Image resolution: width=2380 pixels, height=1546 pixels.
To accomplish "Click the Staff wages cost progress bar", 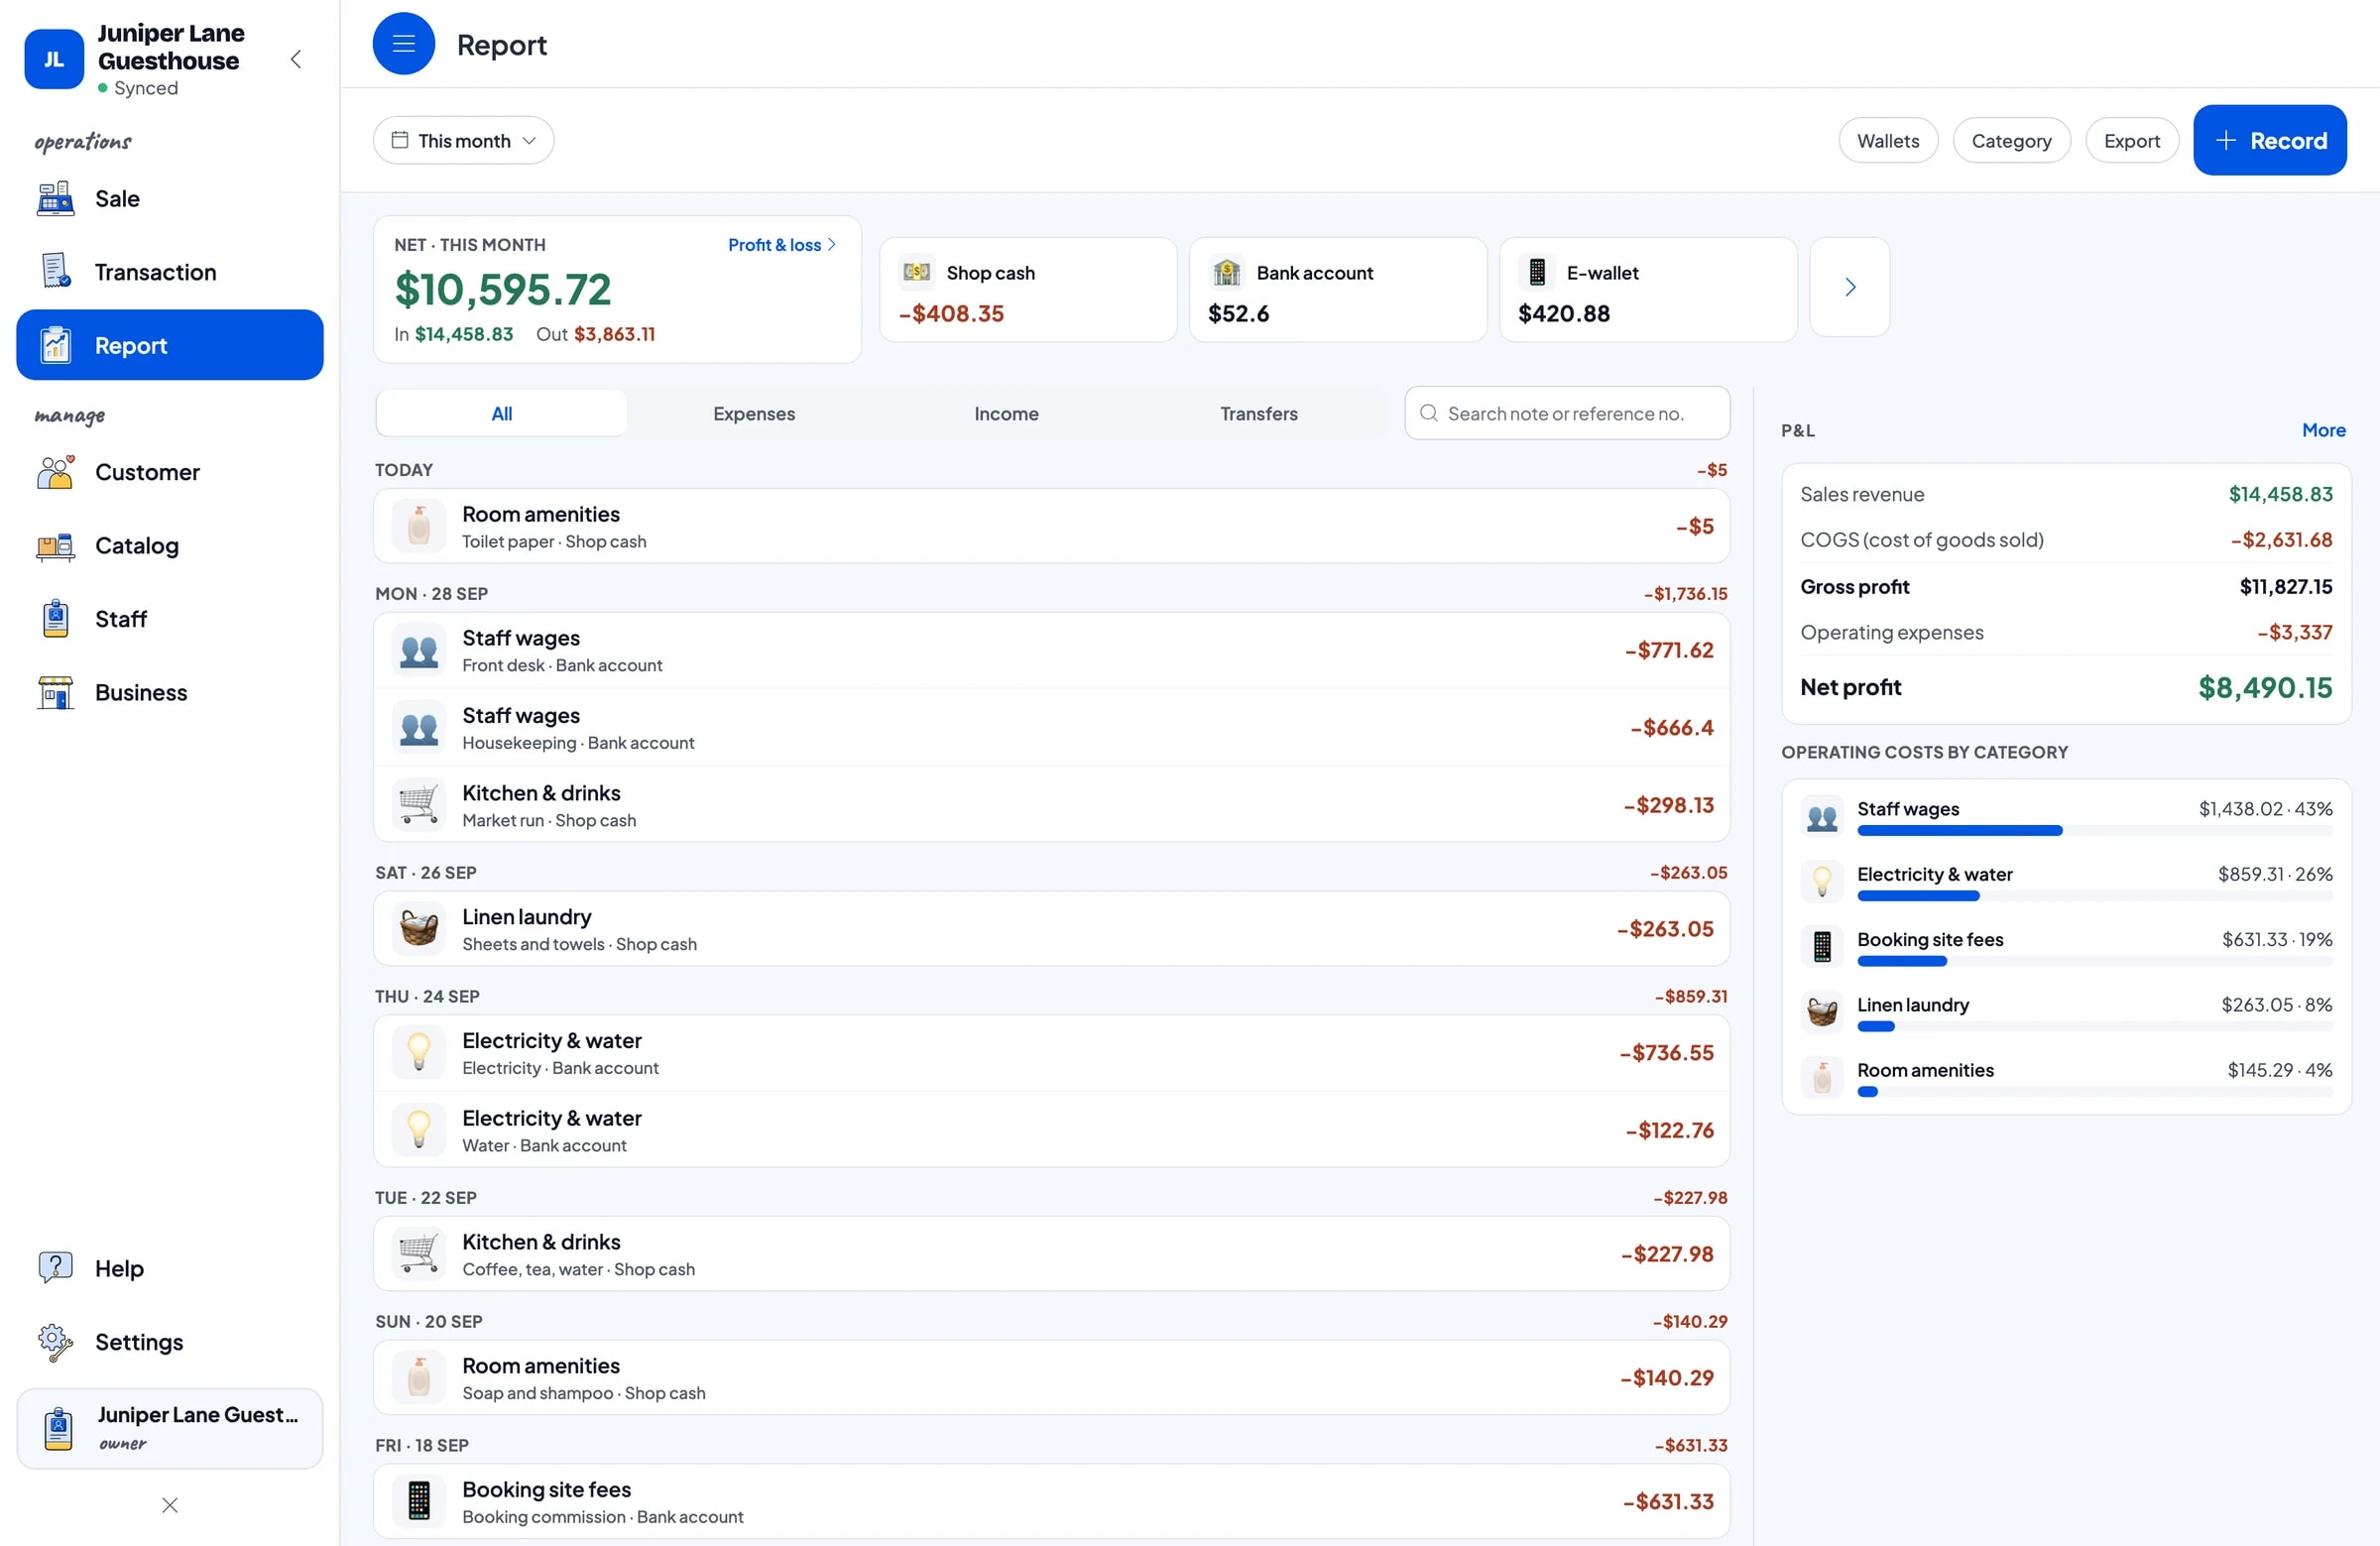I will pyautogui.click(x=2094, y=830).
